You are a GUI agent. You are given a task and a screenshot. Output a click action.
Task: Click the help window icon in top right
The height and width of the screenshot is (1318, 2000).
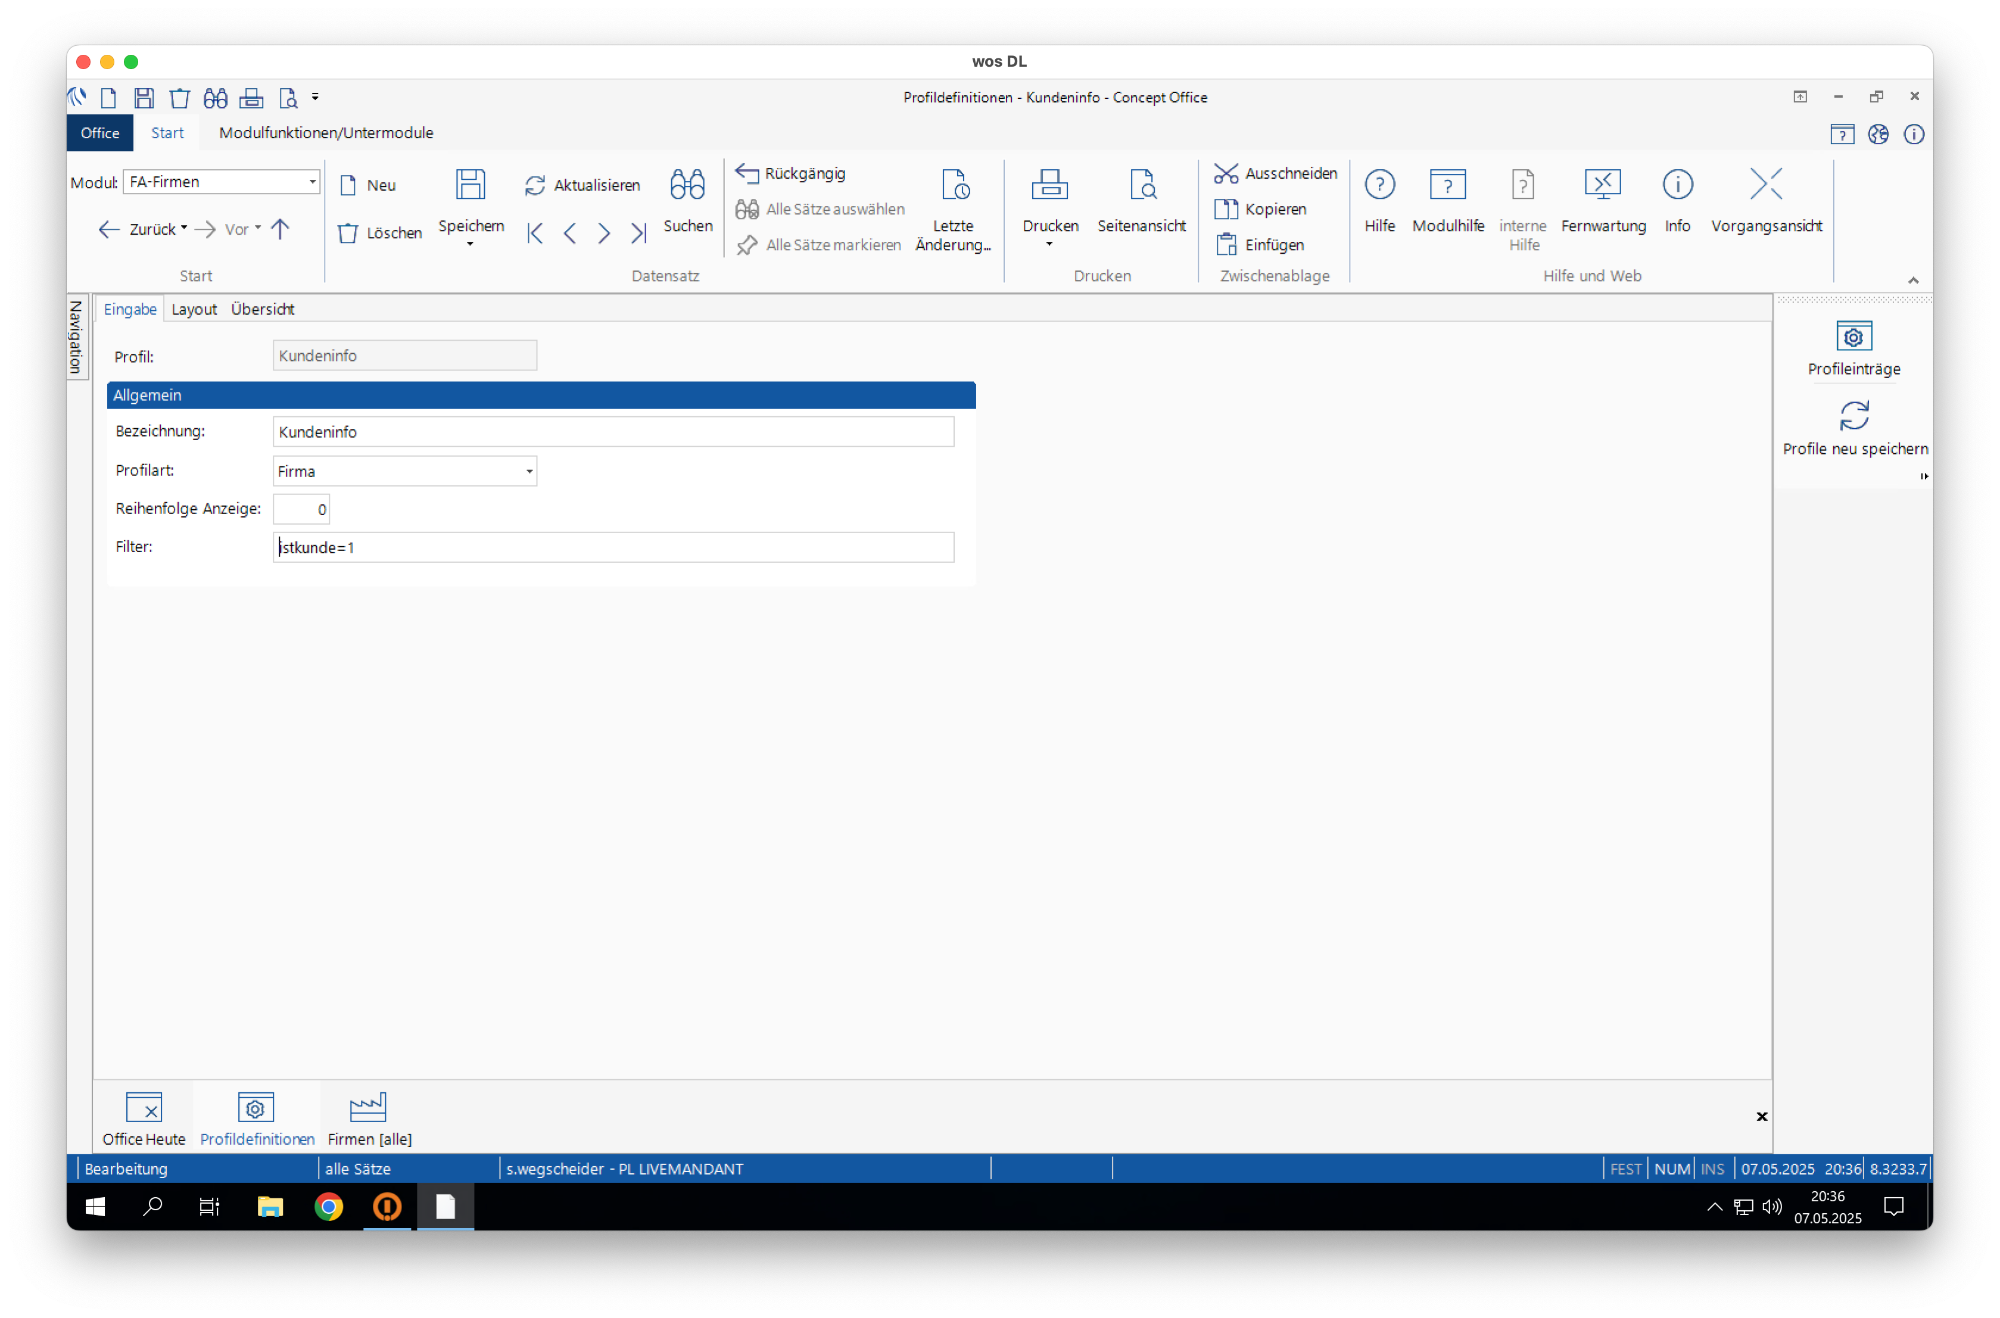click(1842, 134)
